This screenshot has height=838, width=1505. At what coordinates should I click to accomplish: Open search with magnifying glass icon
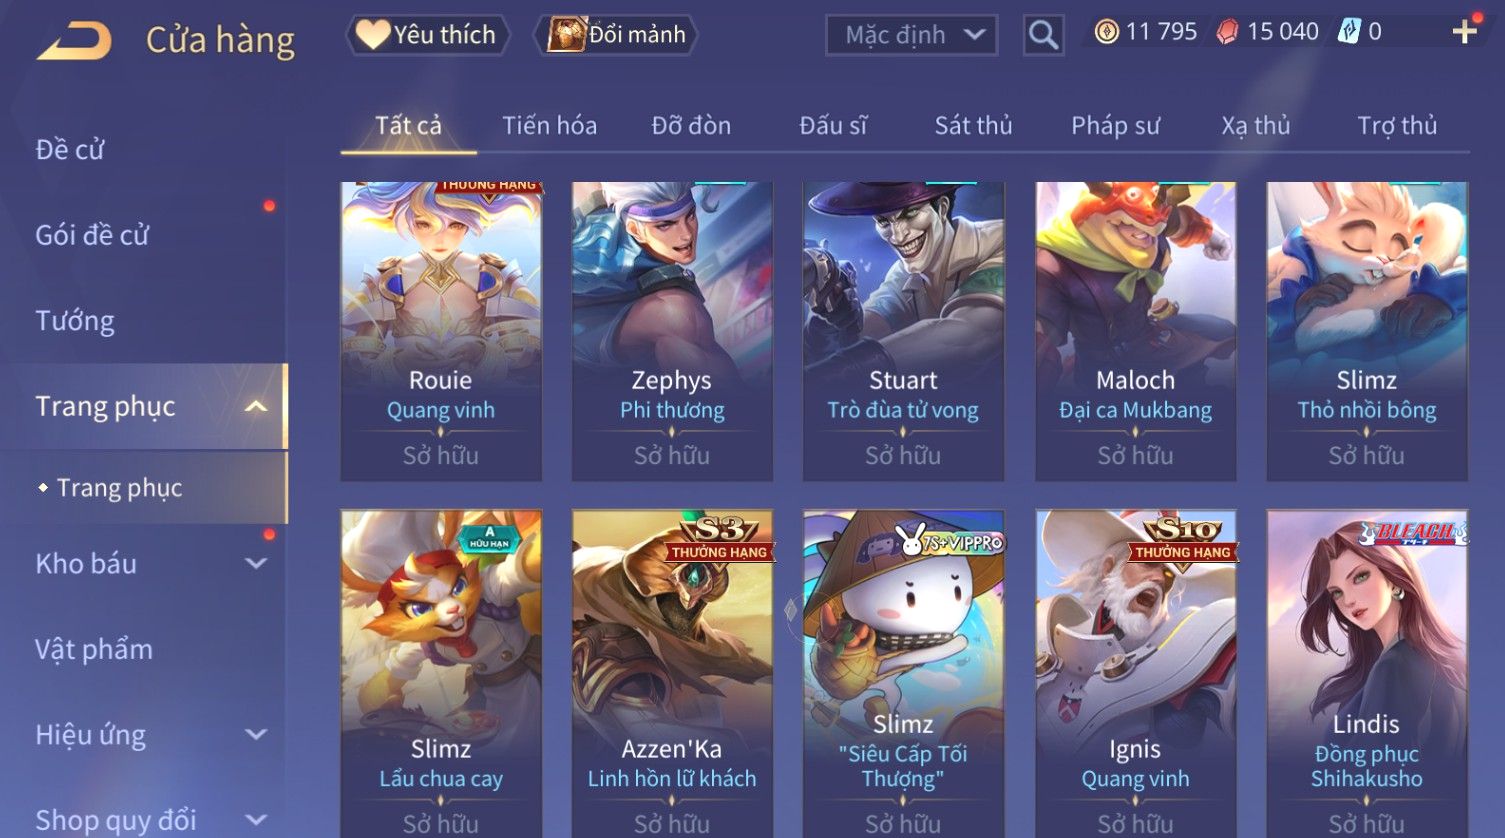point(1043,35)
